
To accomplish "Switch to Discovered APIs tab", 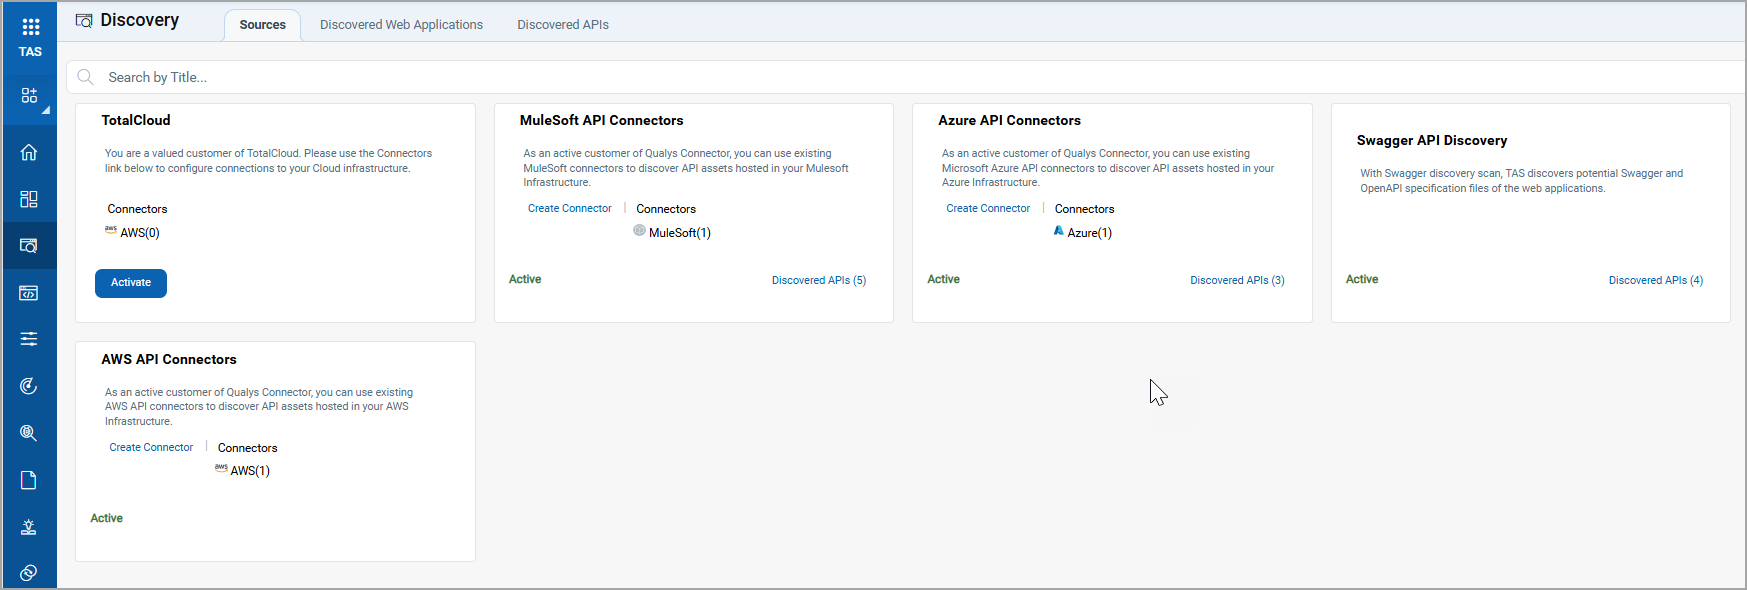I will [562, 25].
